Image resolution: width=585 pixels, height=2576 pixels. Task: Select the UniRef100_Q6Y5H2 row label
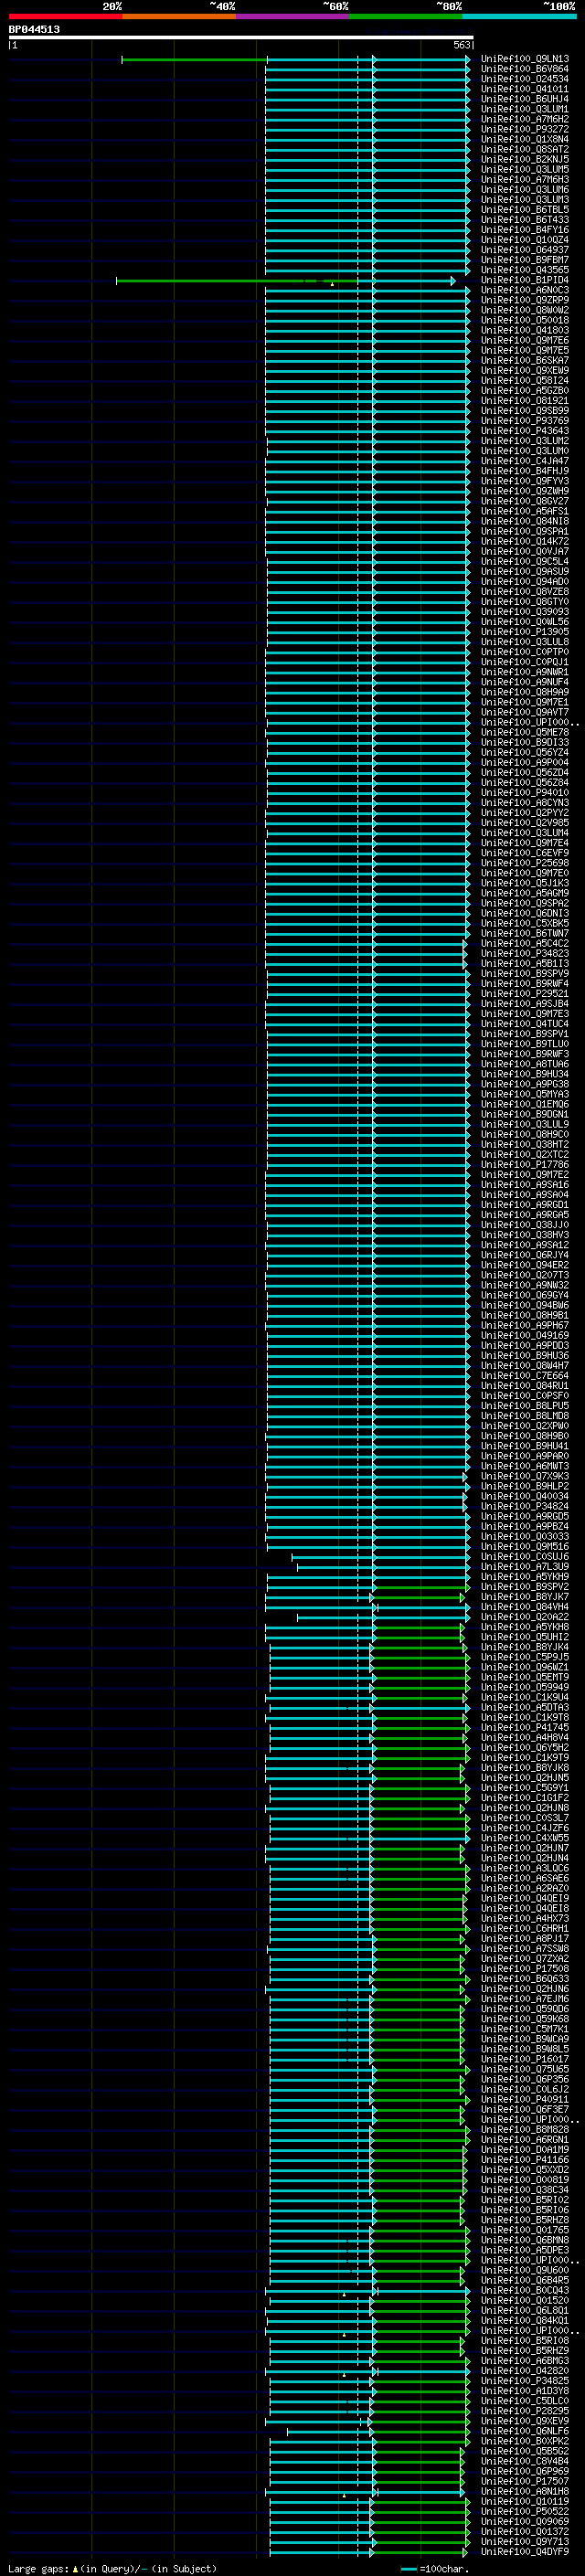click(x=524, y=1748)
